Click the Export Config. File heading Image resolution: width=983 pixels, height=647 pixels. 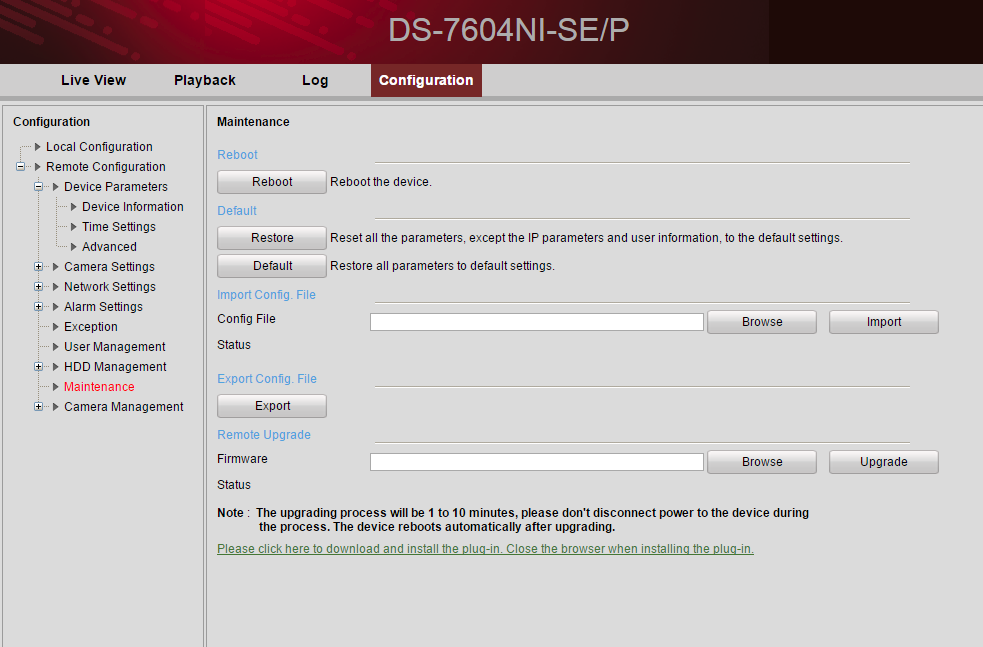(267, 379)
